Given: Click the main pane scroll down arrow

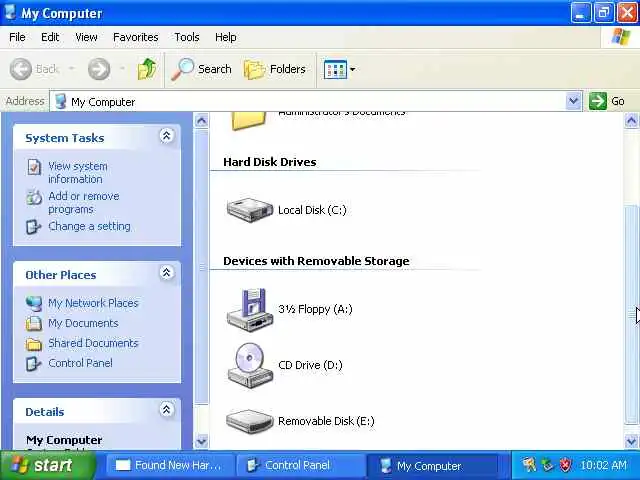Looking at the screenshot, I should tap(631, 441).
